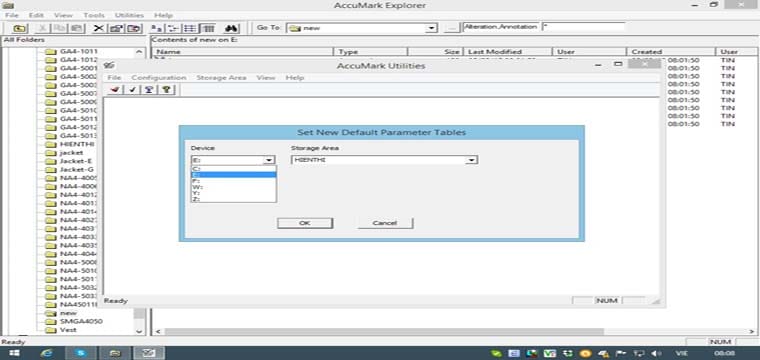Select the SMGA4050 folder in tree
The width and height of the screenshot is (760, 360).
click(81, 321)
